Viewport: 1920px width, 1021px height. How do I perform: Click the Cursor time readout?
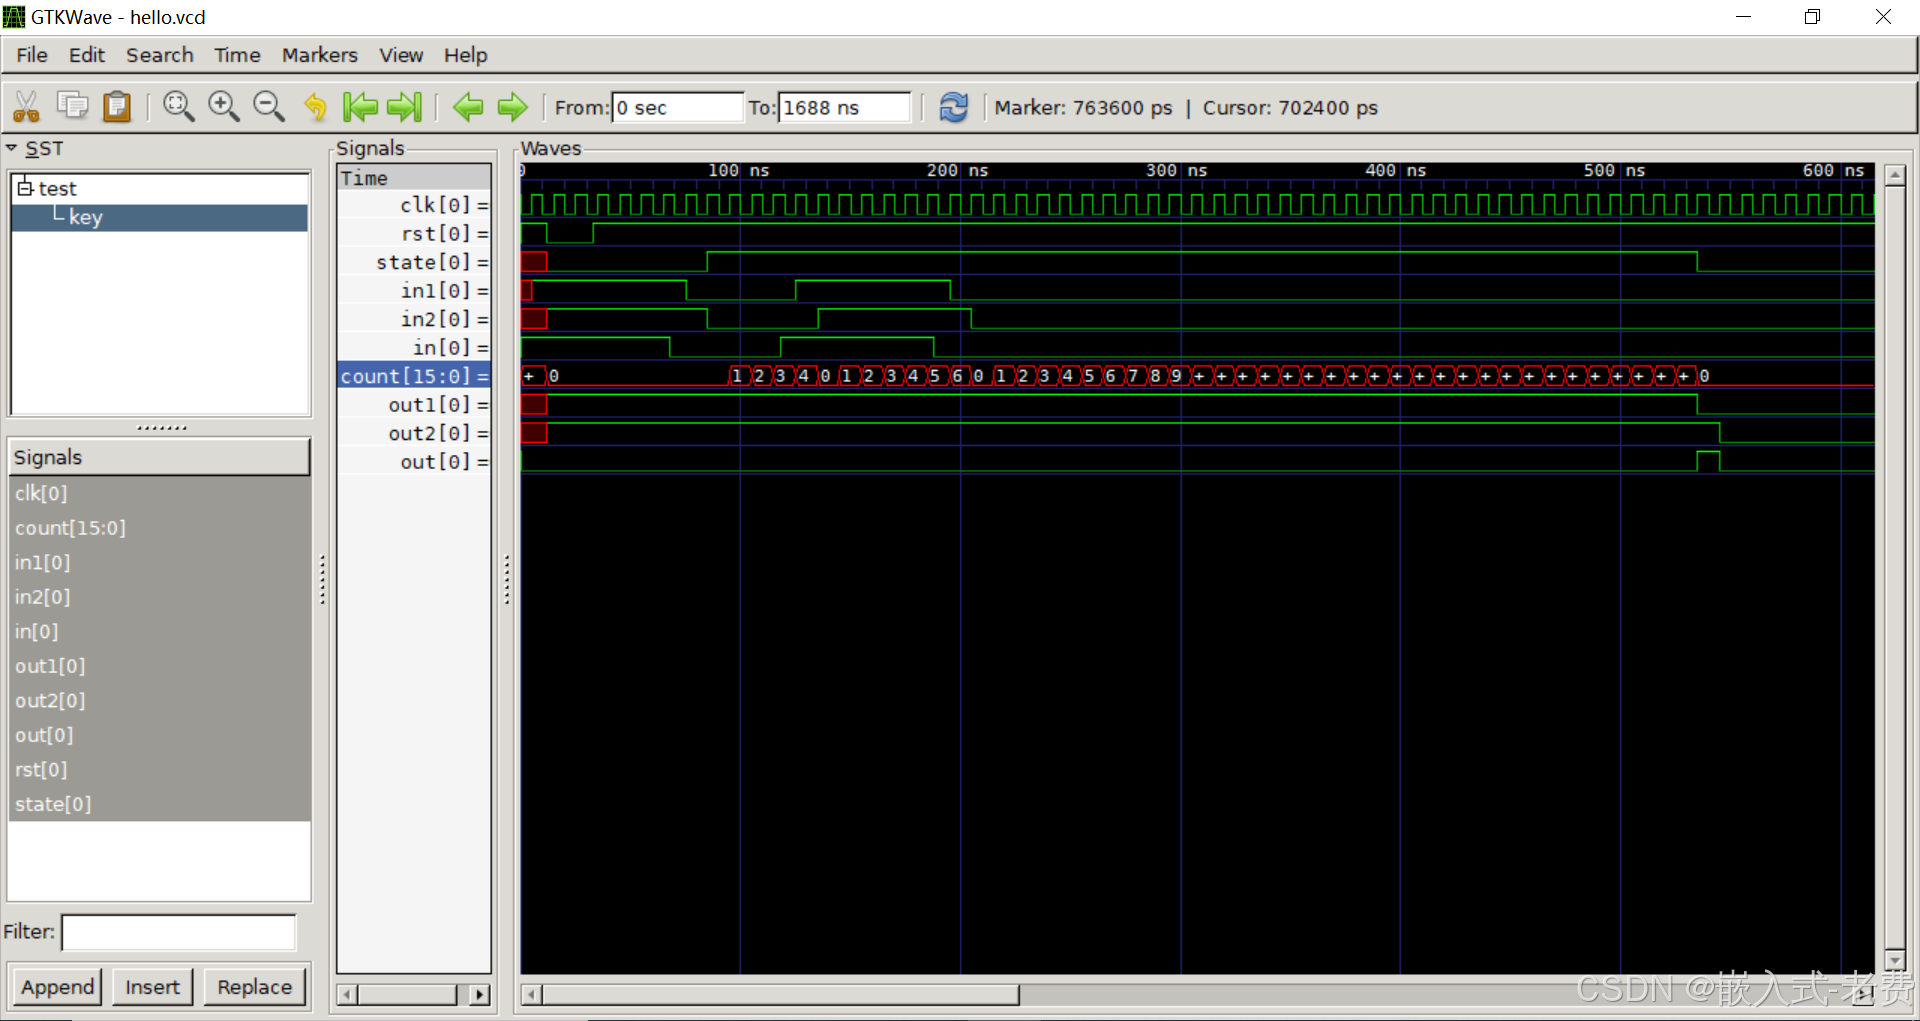point(1290,107)
